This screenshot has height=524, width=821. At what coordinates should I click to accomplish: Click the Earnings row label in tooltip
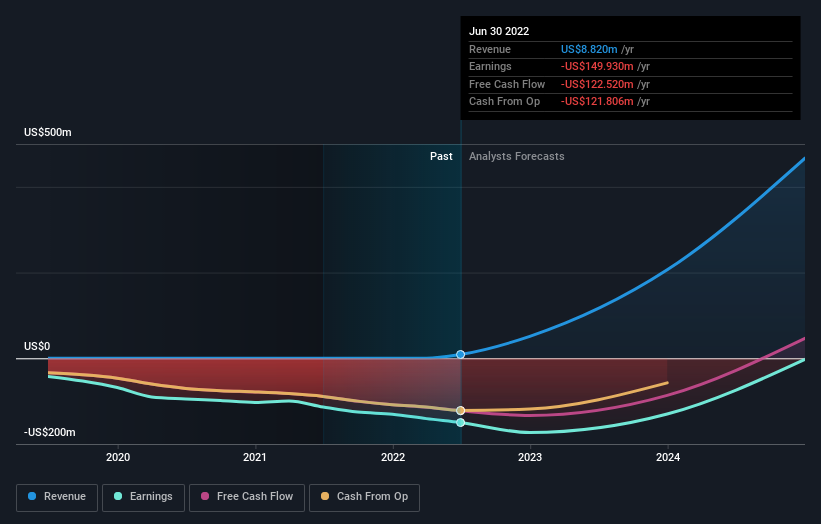(x=490, y=66)
